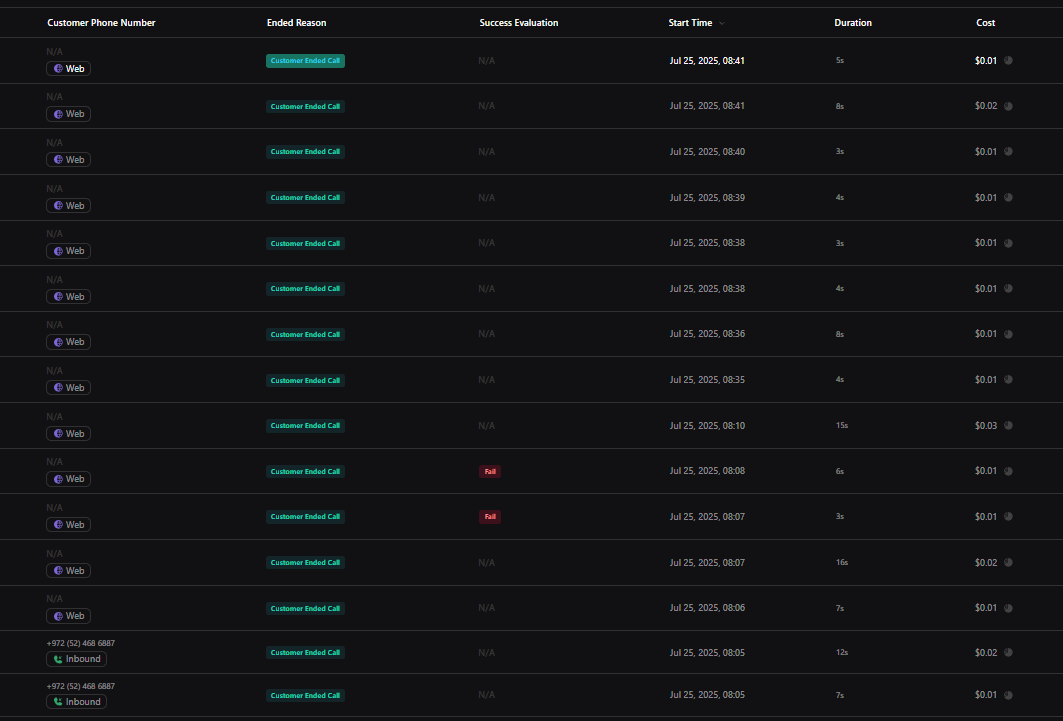Click the Cost column header
Image resolution: width=1063 pixels, height=721 pixels.
(986, 23)
